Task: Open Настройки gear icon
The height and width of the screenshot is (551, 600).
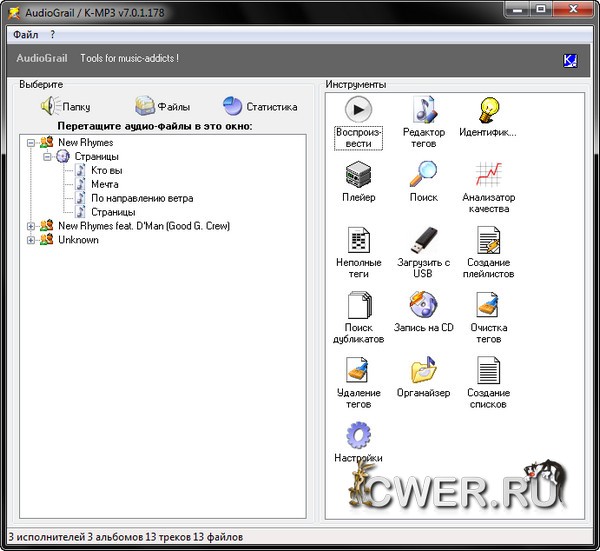Action: pyautogui.click(x=358, y=435)
